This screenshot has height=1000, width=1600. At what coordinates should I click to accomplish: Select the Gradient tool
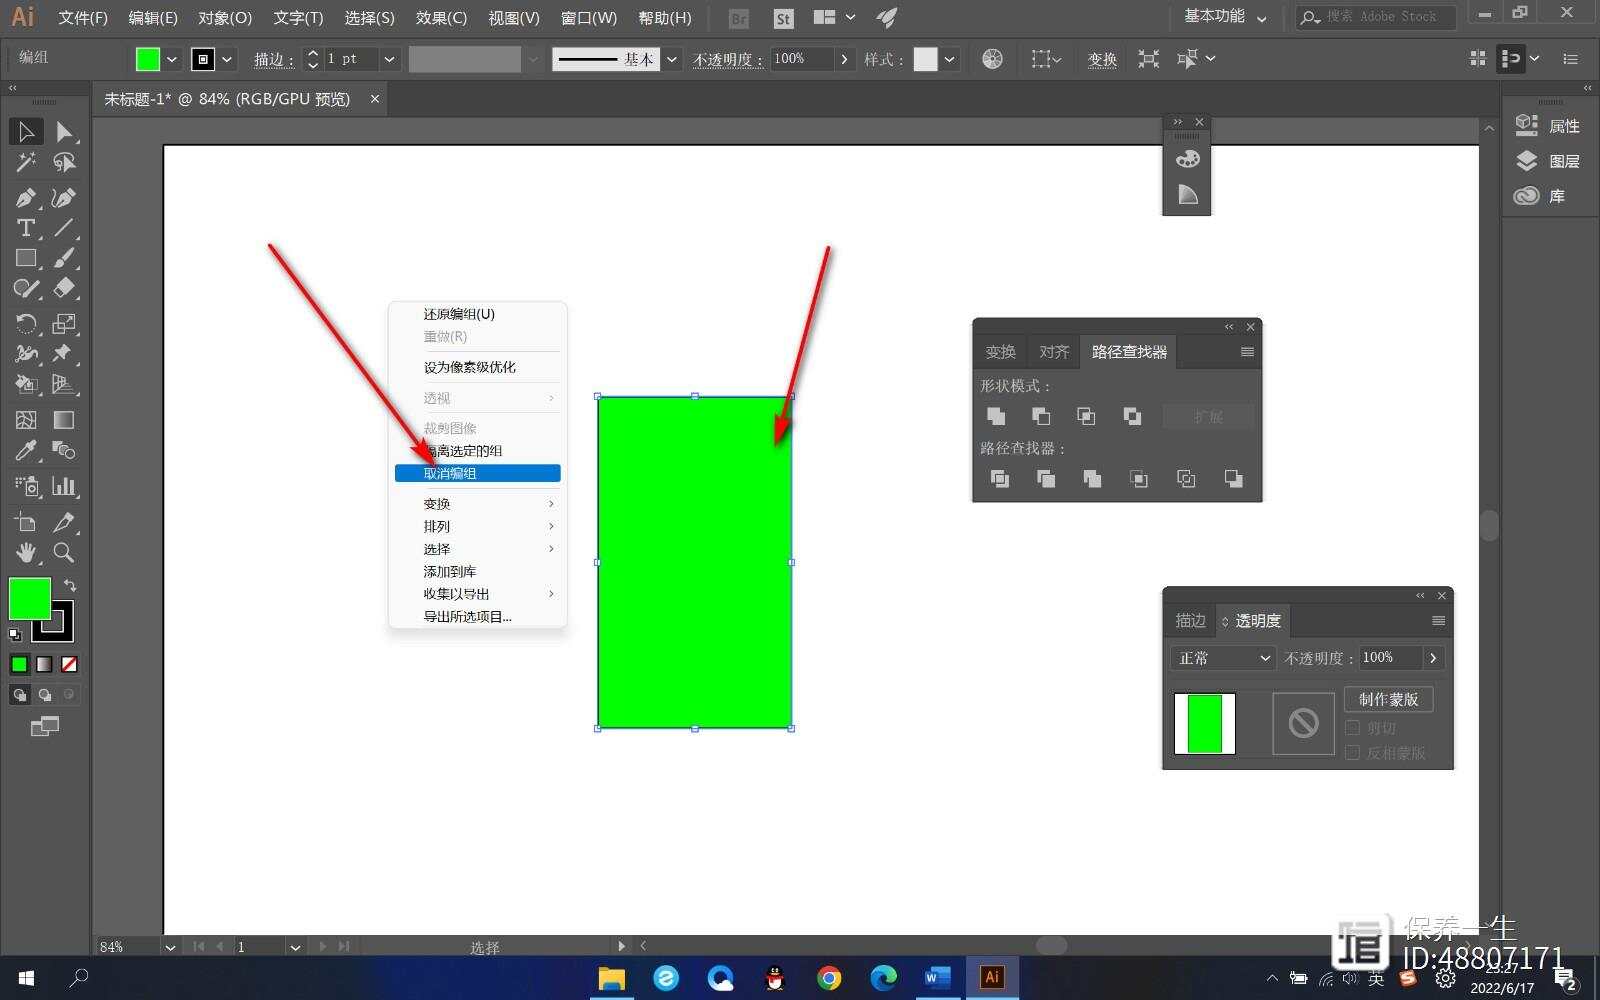[64, 420]
